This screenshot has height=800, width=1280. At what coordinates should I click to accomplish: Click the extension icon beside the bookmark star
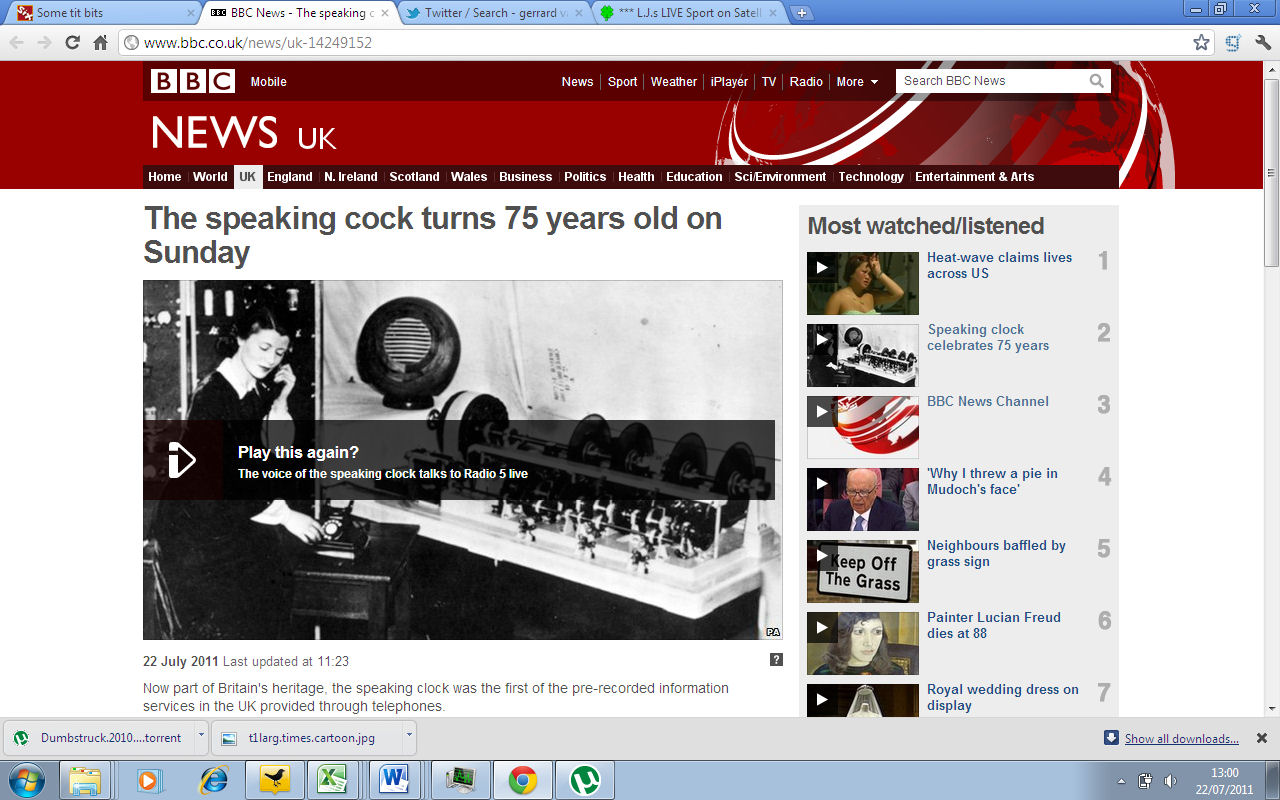point(1233,43)
